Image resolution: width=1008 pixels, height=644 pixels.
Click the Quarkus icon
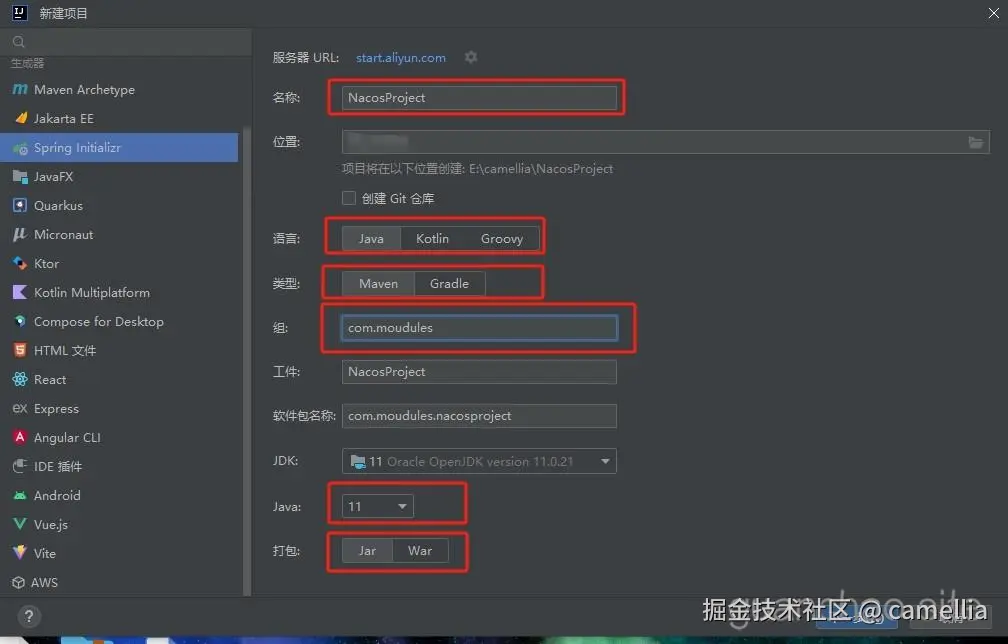coord(20,206)
